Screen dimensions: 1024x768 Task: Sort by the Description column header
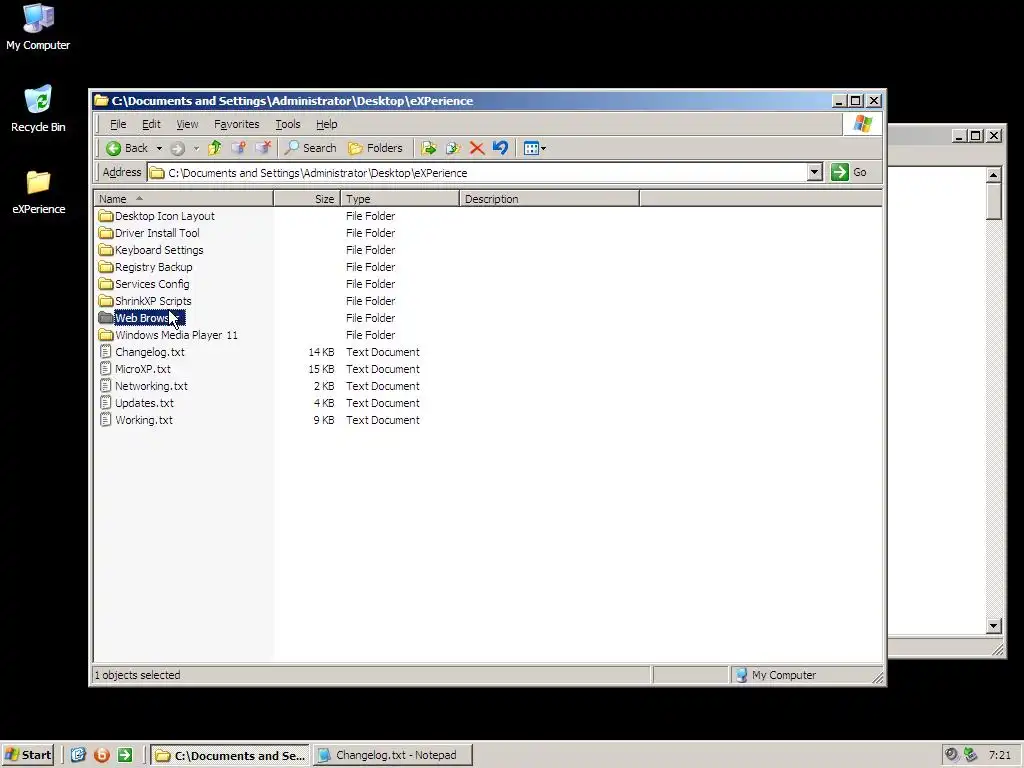point(549,199)
